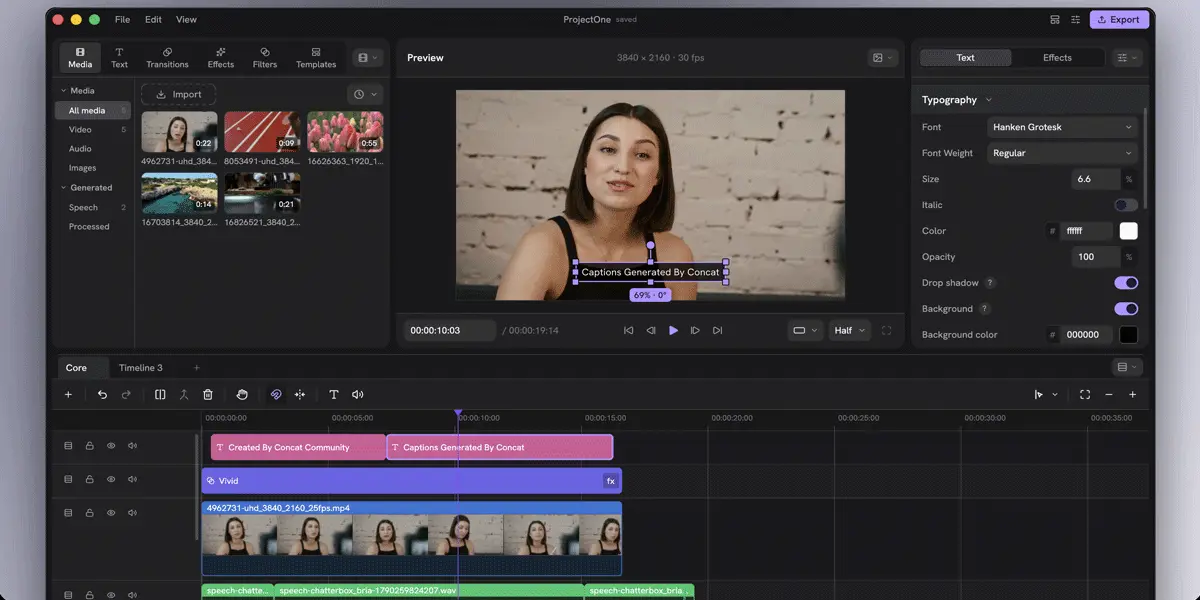
Task: Open the preview quality dropdown set to Half
Action: point(849,330)
